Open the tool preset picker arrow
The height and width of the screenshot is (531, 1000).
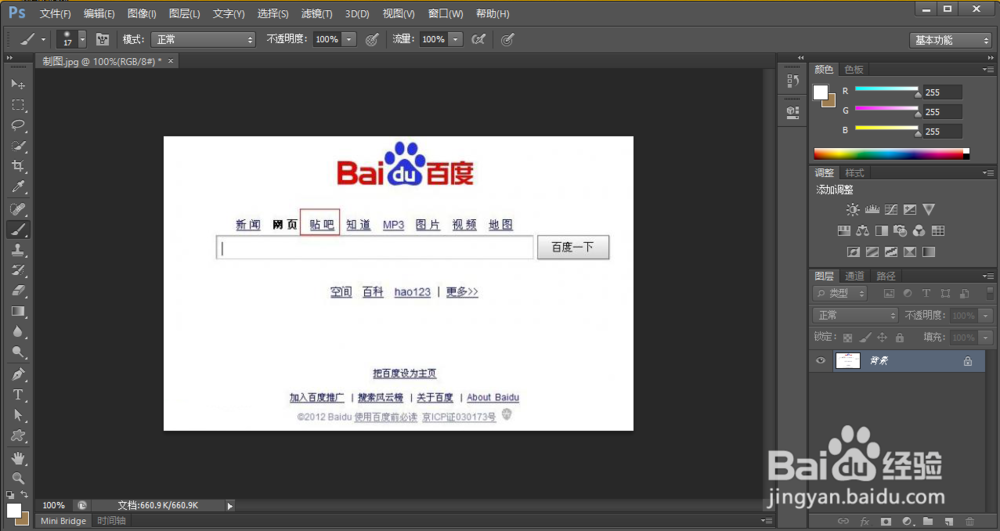pyautogui.click(x=43, y=40)
